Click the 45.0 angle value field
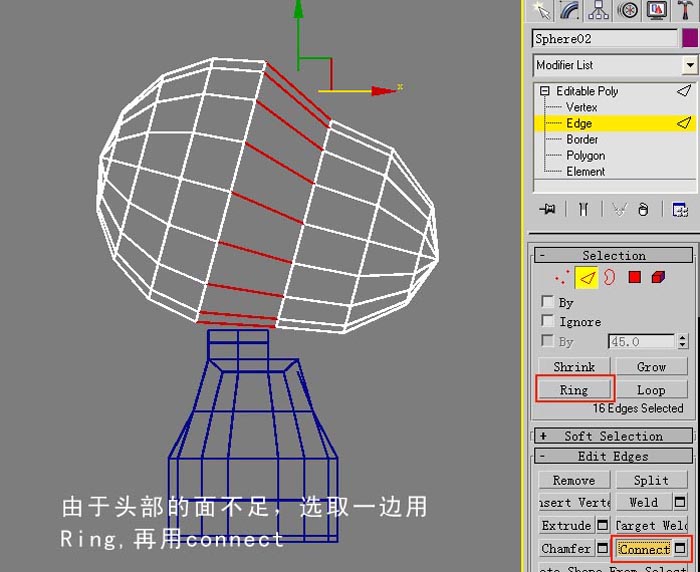This screenshot has height=572, width=700. click(641, 342)
